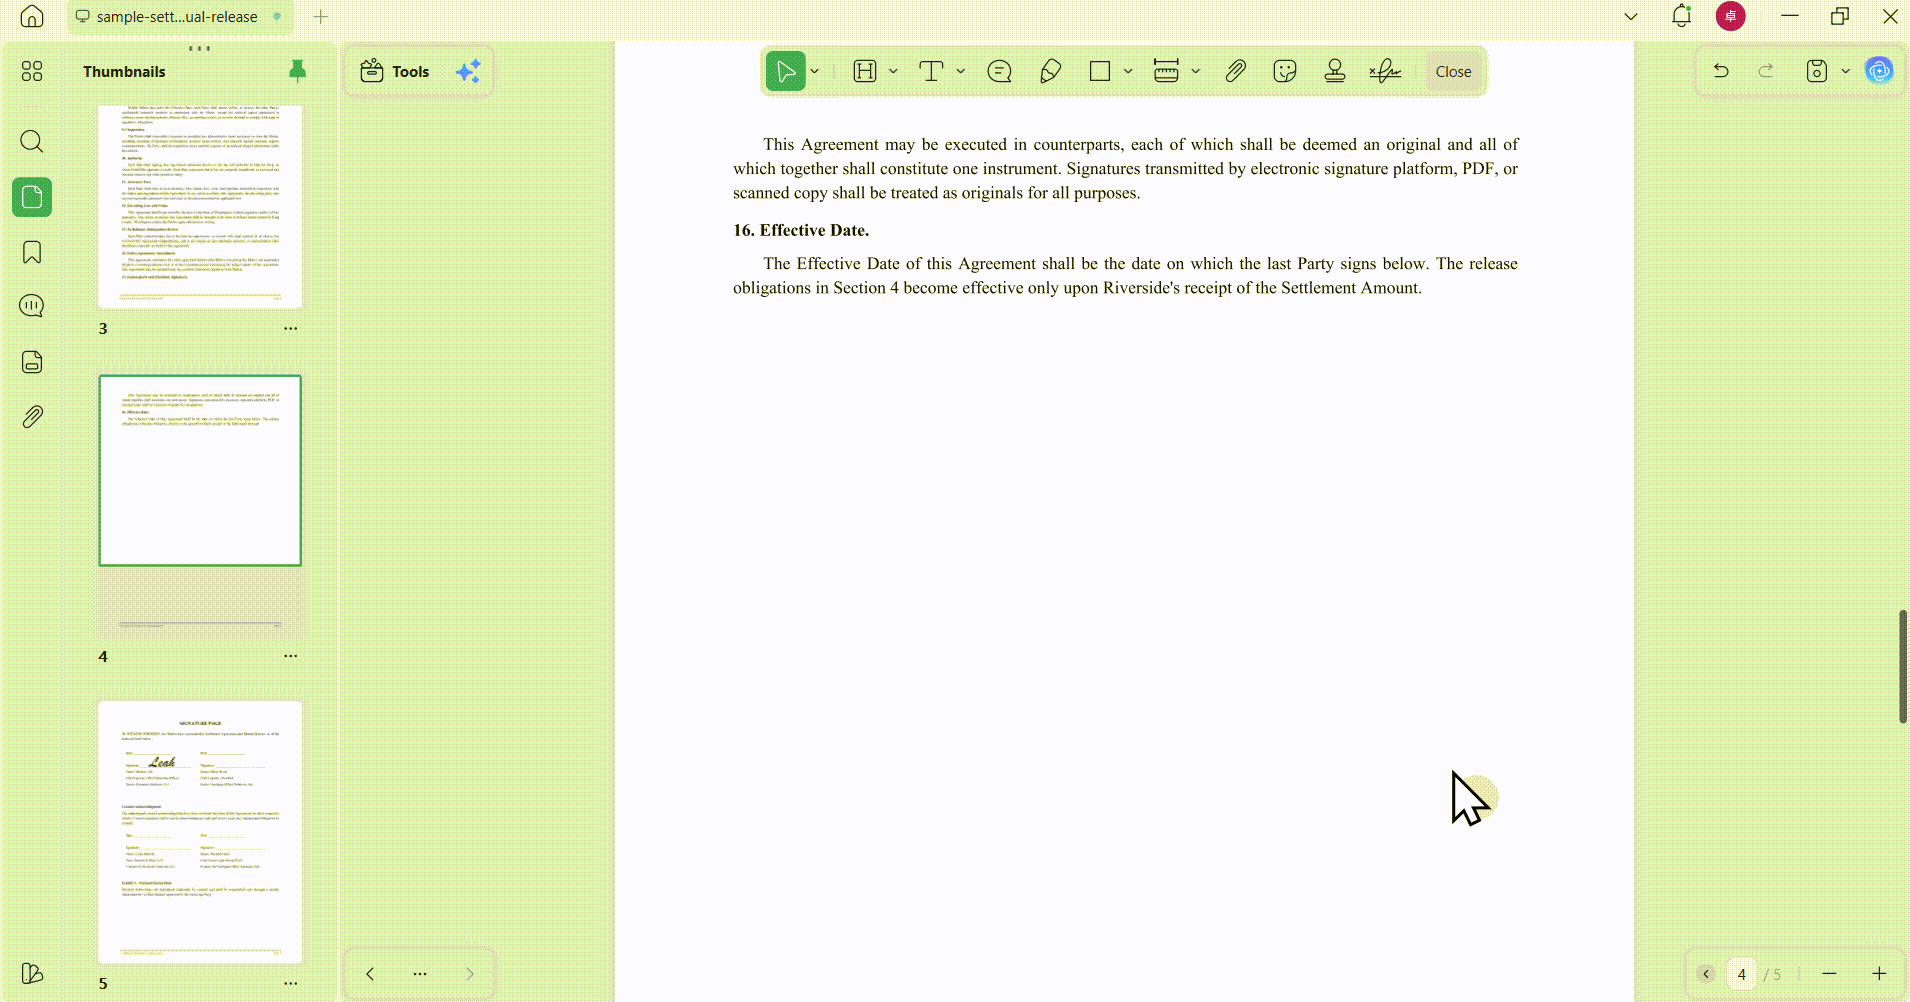Click the Thumbnails panel drag handle dots
This screenshot has height=1002, width=1910.
199,48
